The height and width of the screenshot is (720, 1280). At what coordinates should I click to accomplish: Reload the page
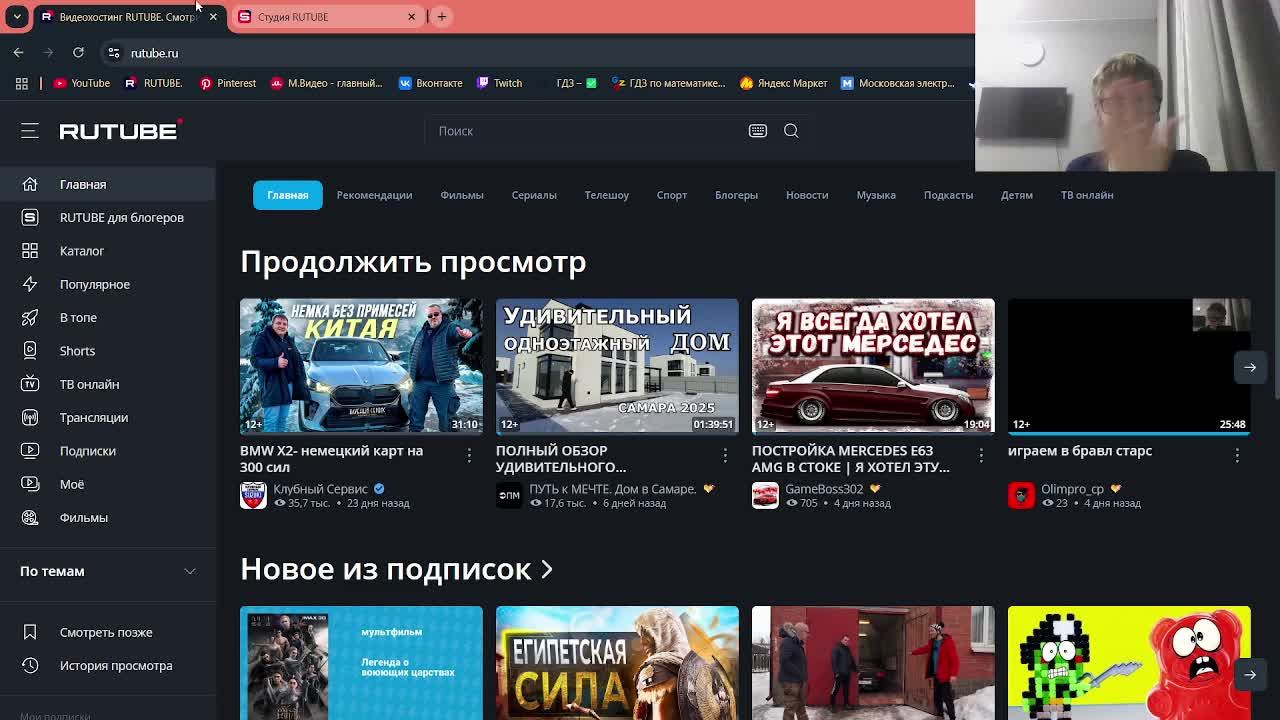coord(78,53)
